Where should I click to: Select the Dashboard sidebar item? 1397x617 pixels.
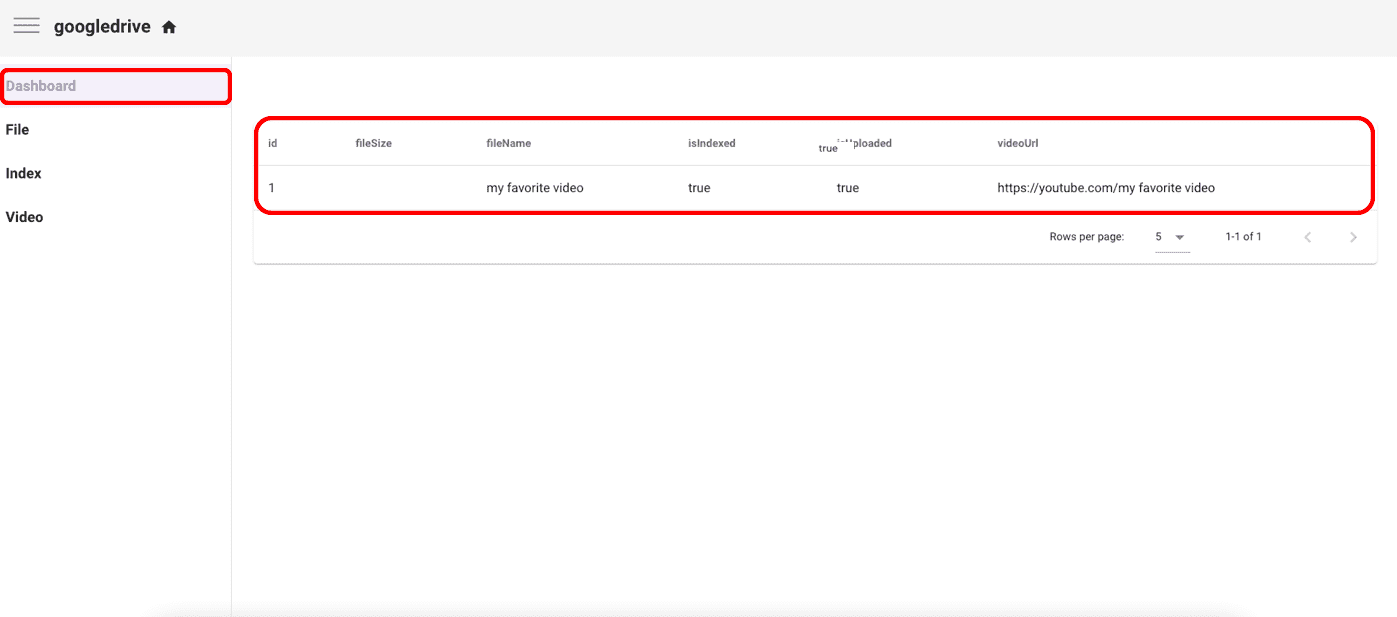[x=116, y=86]
